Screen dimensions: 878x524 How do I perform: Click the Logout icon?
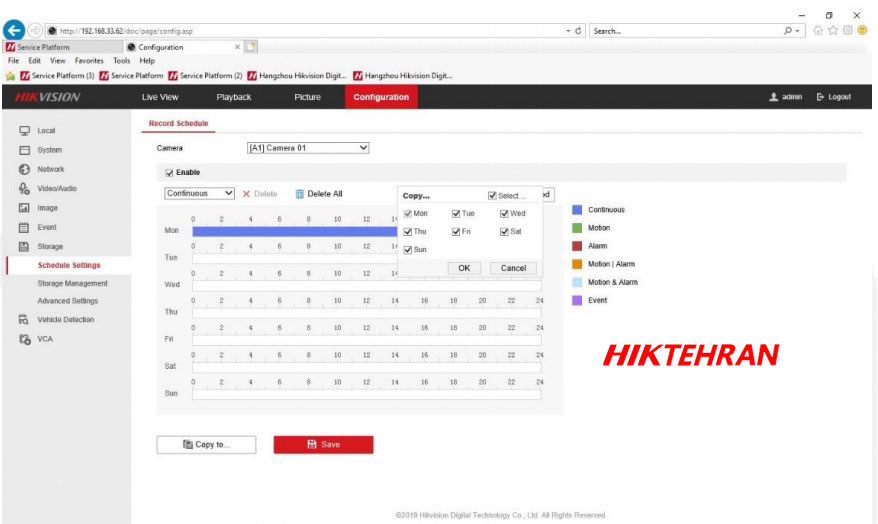pos(820,97)
